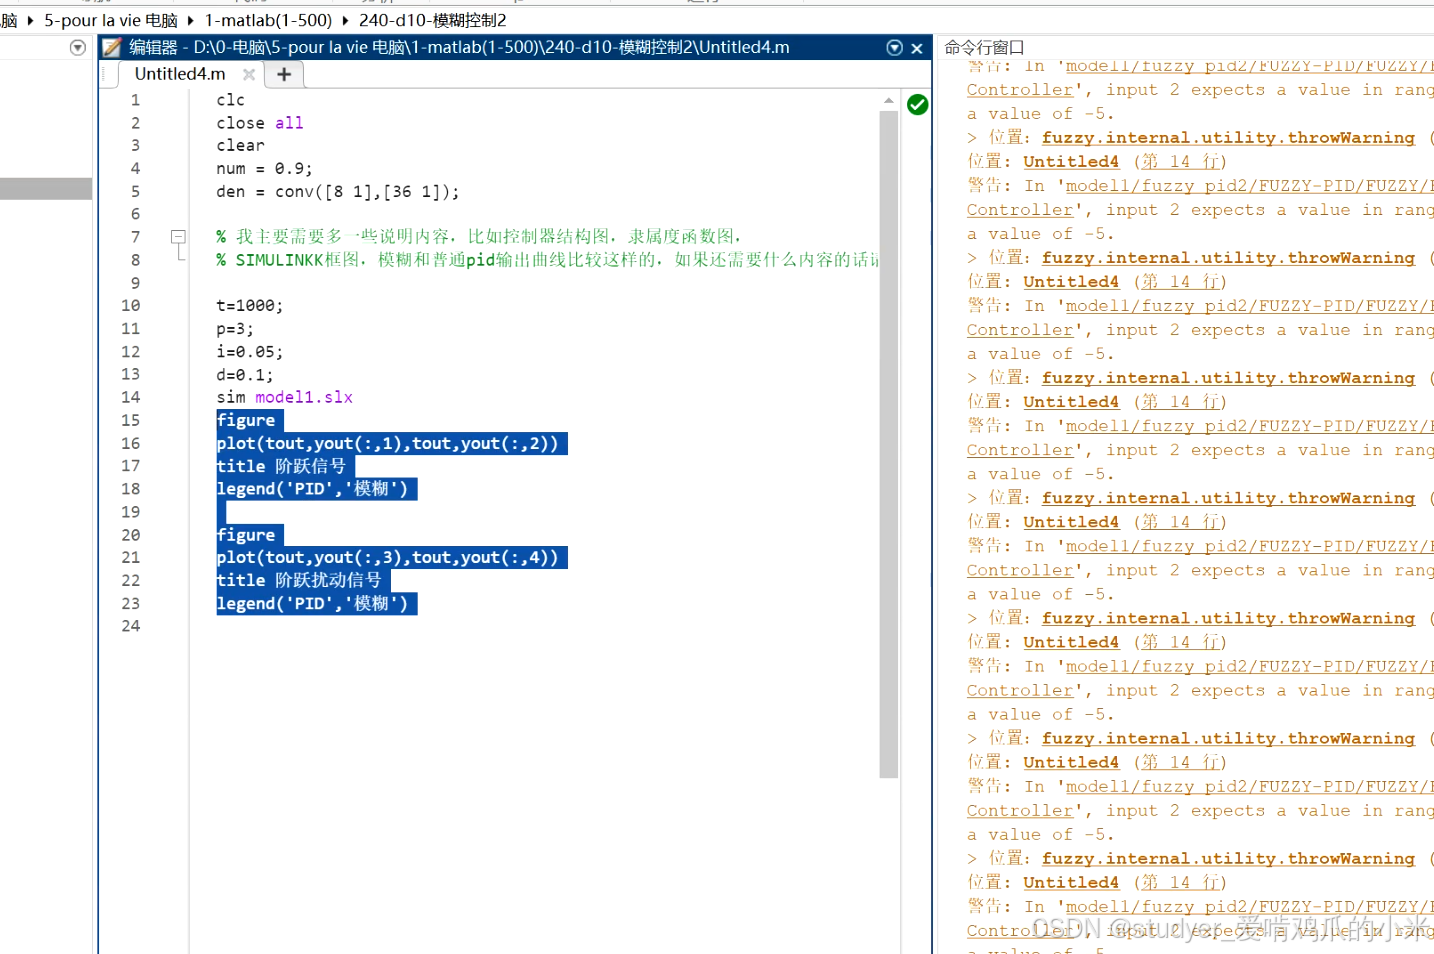Click the "legend('PID','模糊')" text on line 18
This screenshot has height=954, width=1434.
(313, 490)
